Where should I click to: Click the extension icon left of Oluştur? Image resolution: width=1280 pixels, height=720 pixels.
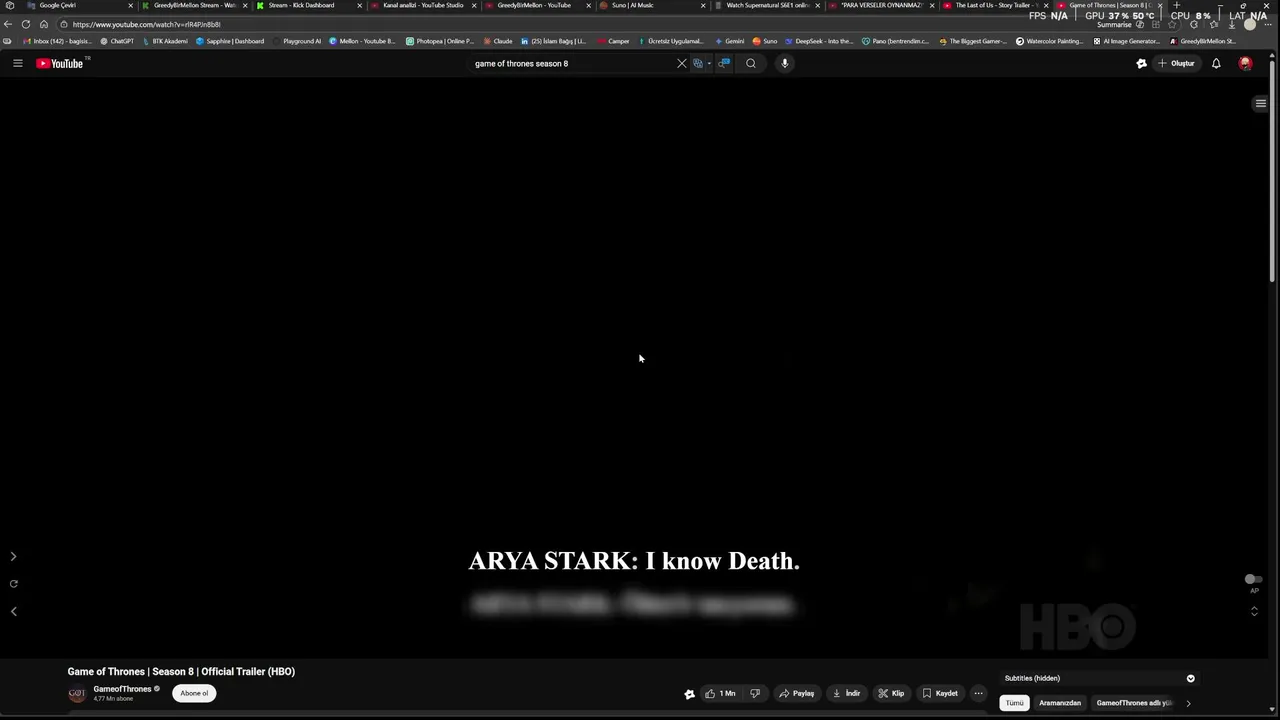[1141, 63]
